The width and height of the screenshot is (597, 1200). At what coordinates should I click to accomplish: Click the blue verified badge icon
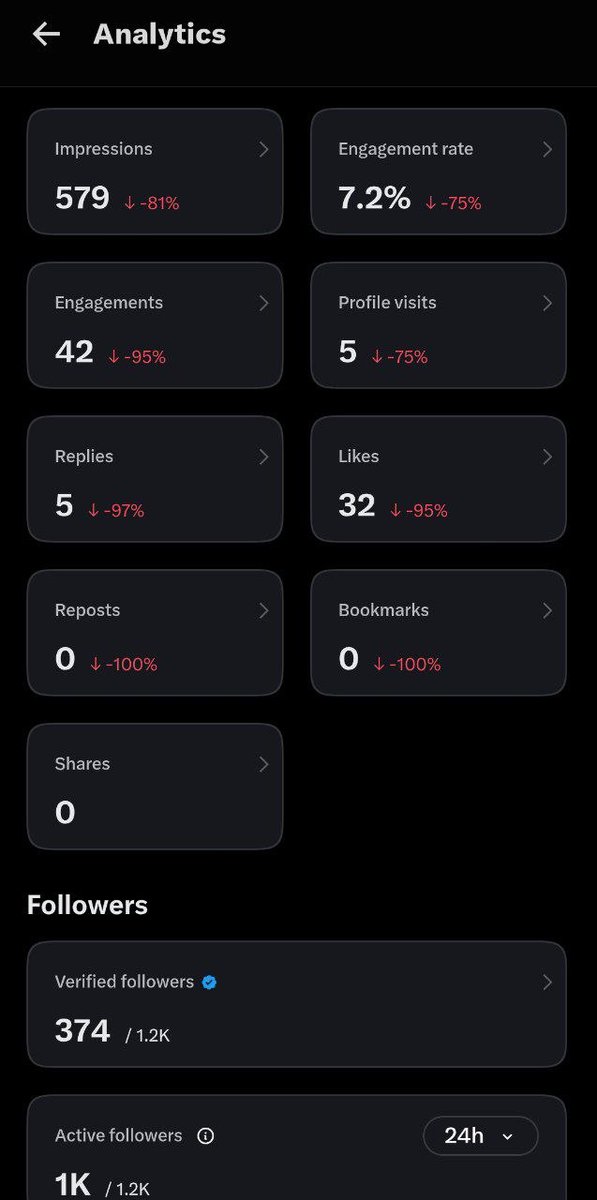209,982
